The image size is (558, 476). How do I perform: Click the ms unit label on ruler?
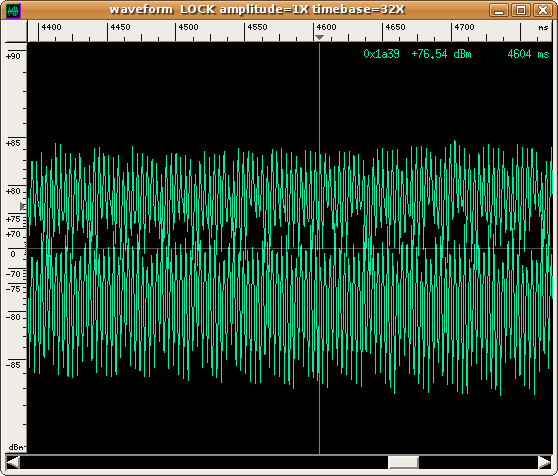pyautogui.click(x=543, y=27)
